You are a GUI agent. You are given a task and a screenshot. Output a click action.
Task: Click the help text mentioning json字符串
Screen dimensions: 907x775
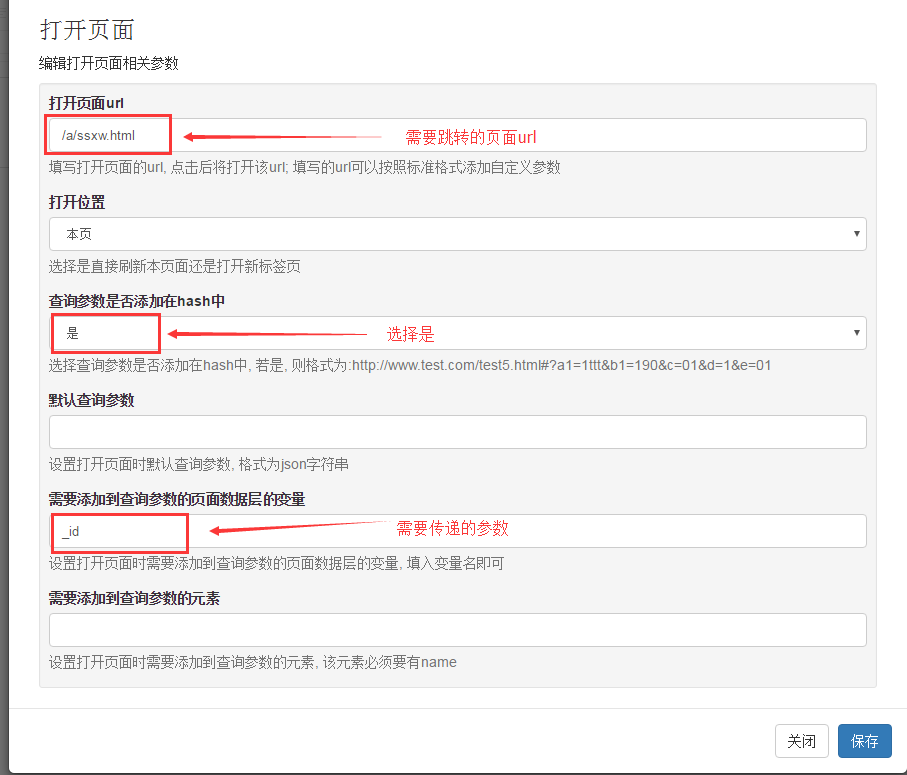199,464
